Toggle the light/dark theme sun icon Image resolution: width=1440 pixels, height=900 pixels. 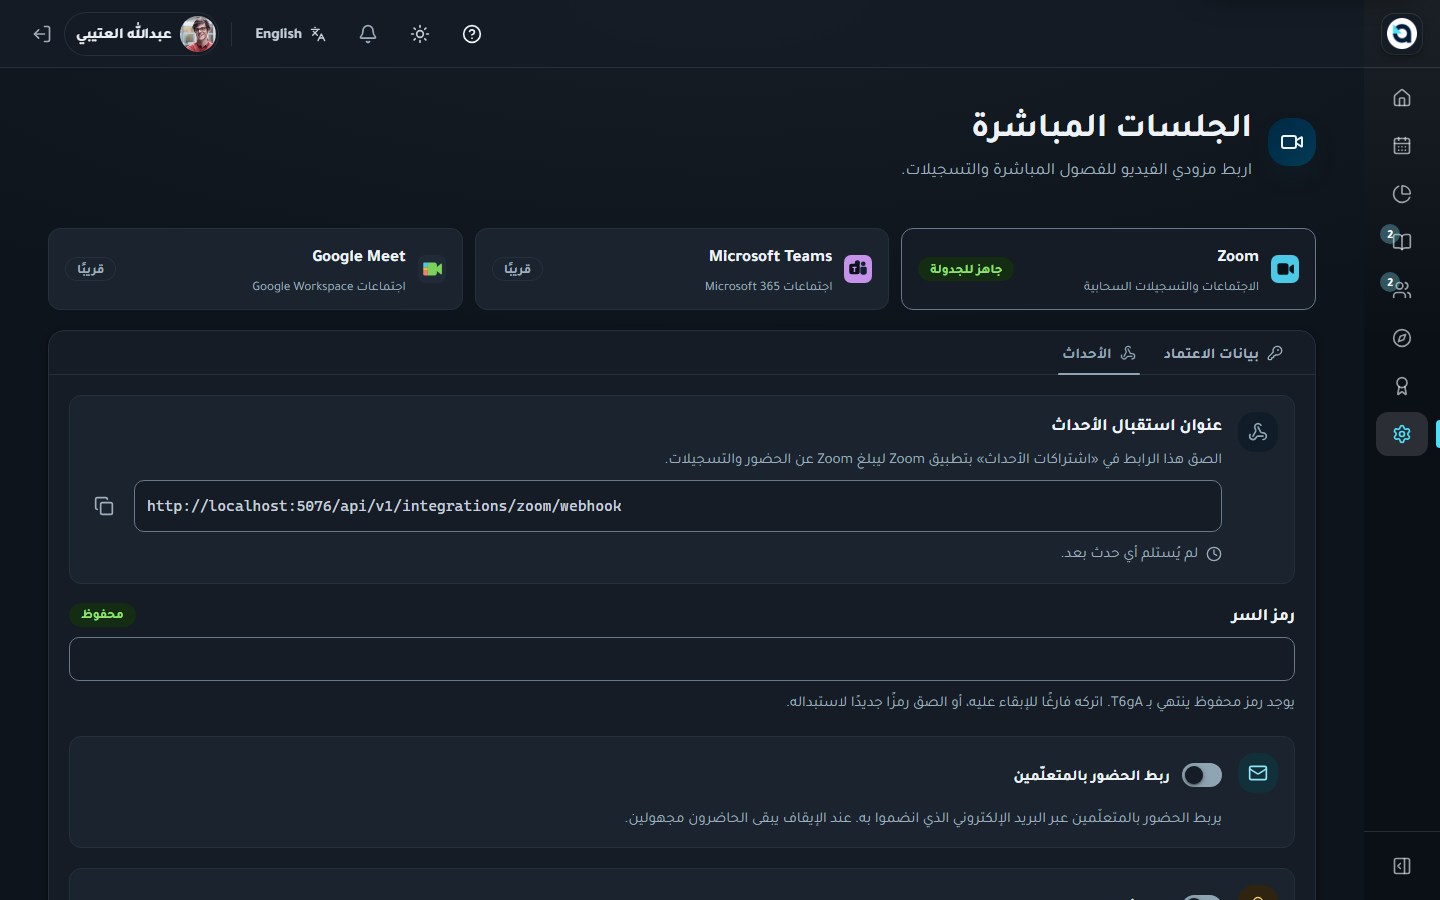(420, 34)
